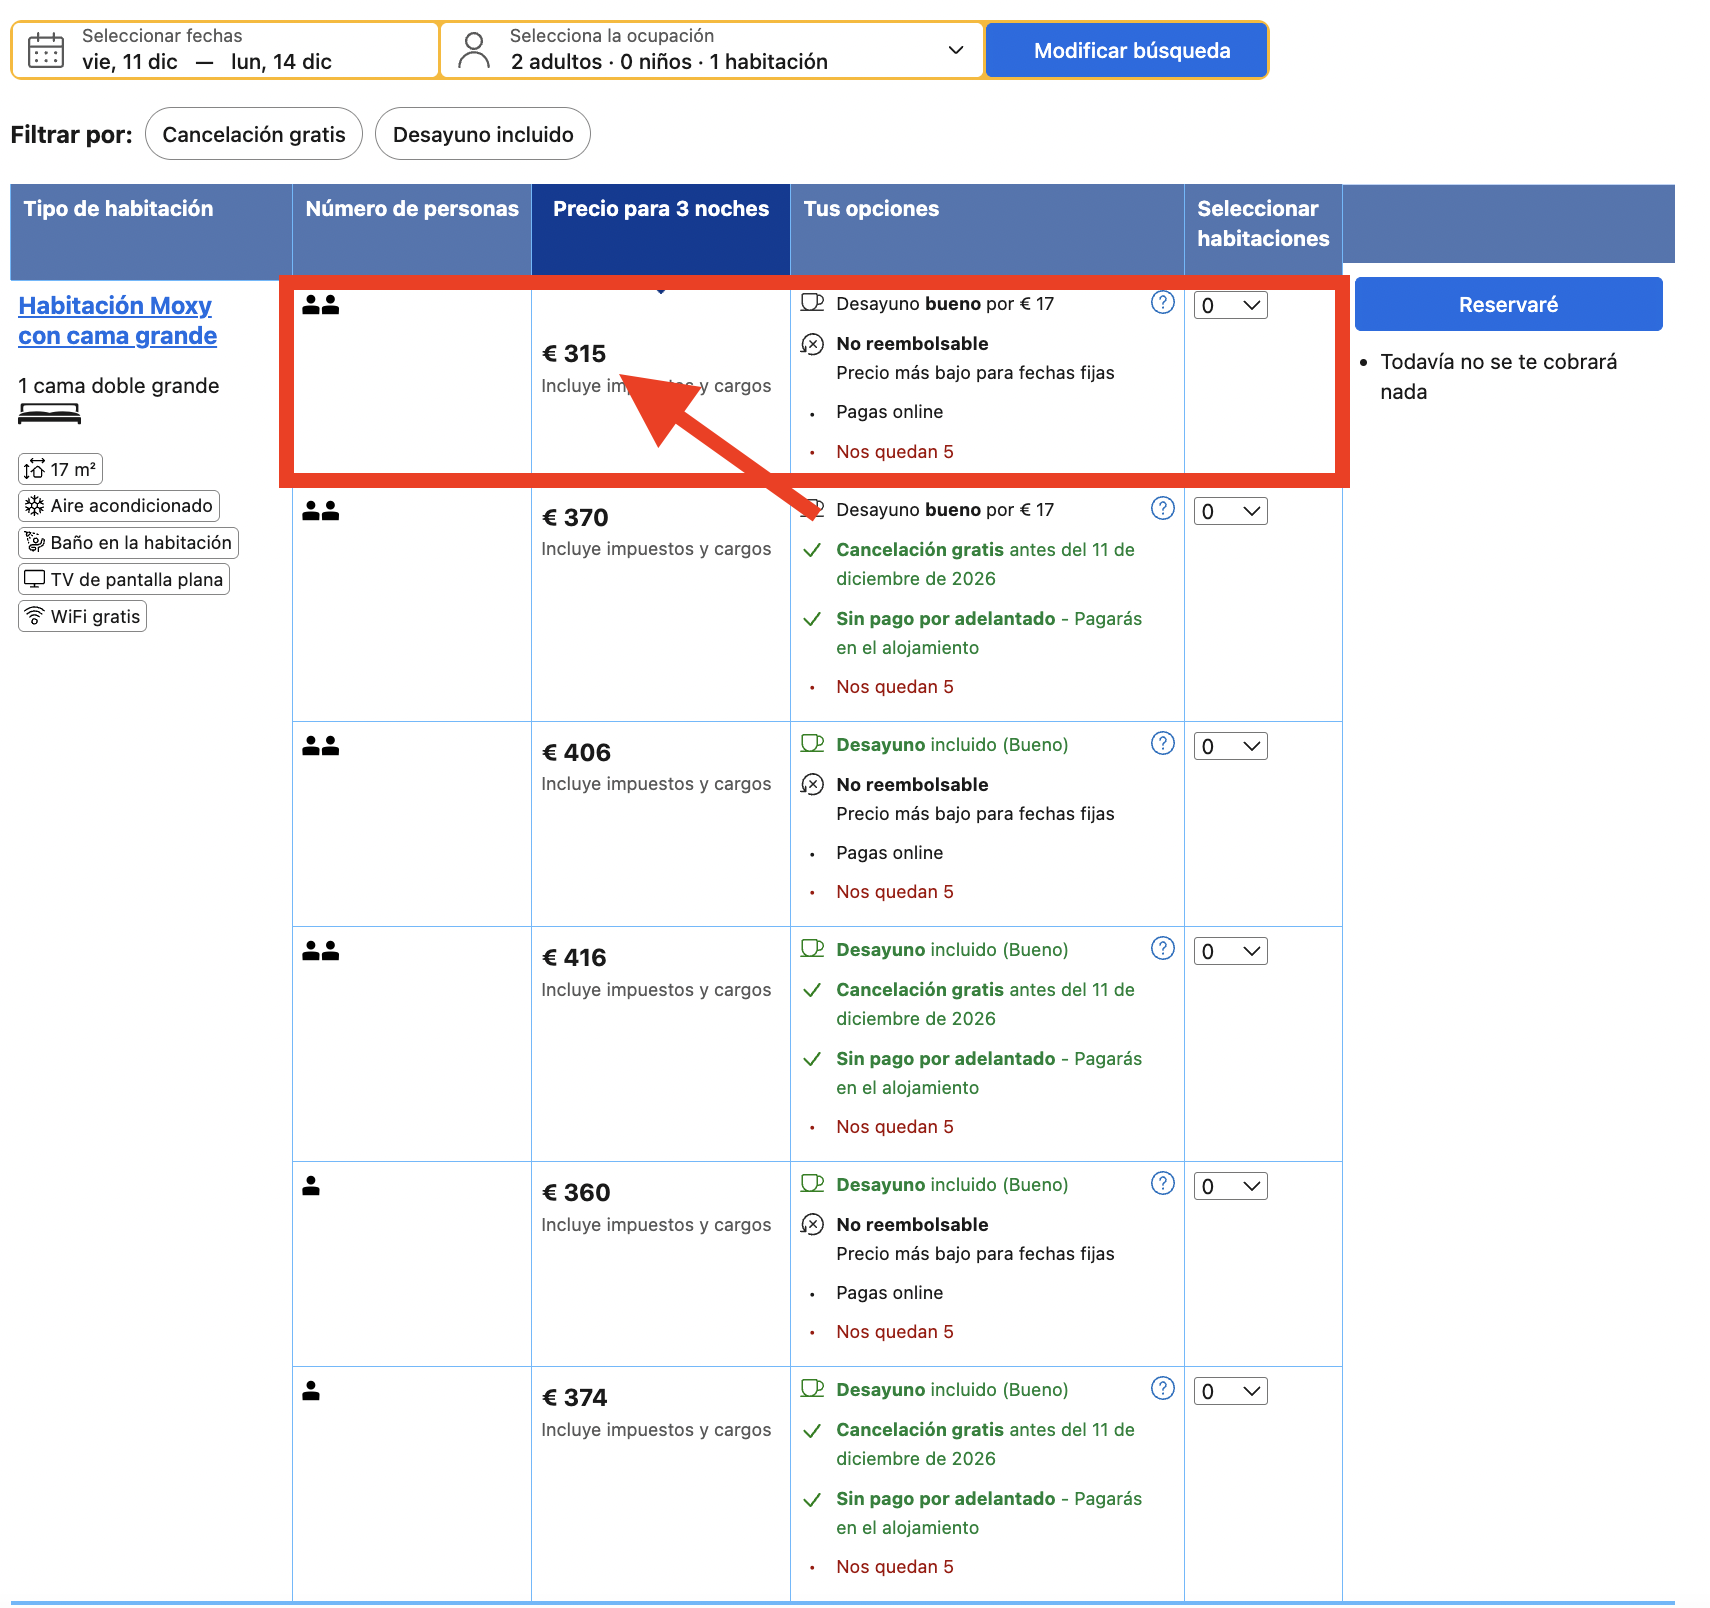Click help icon in the €416 row
The height and width of the screenshot is (1608, 1710).
(x=1162, y=948)
